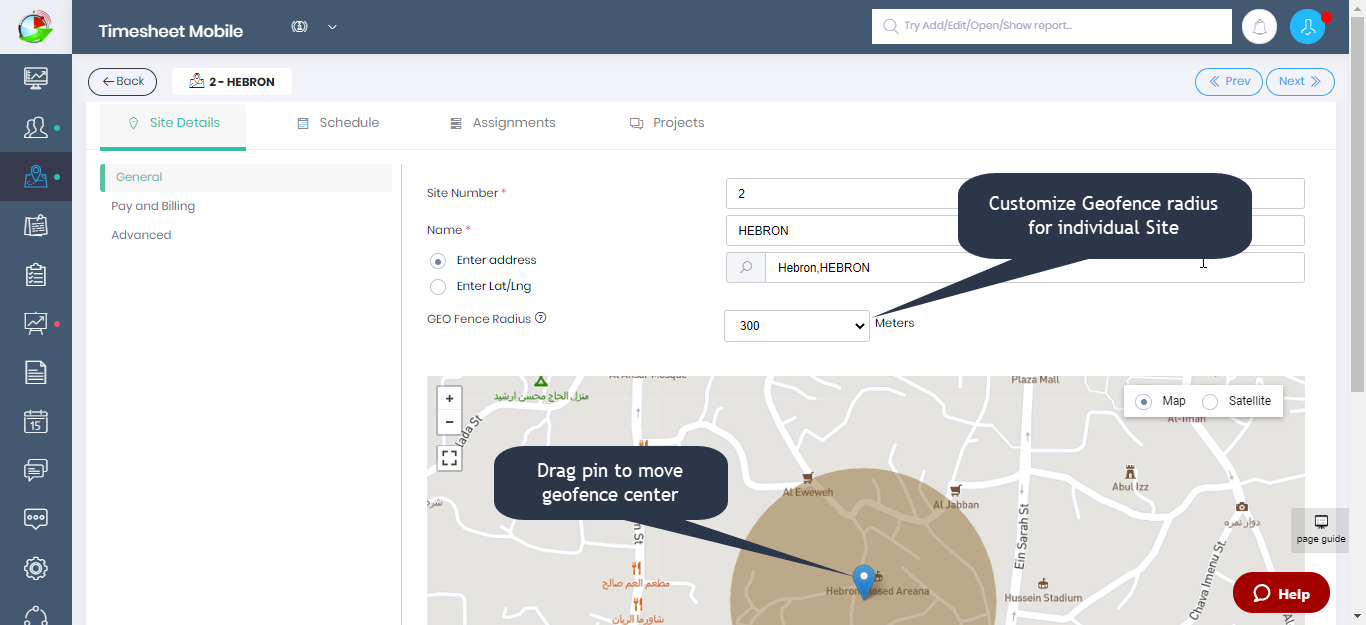Image resolution: width=1366 pixels, height=625 pixels.
Task: Click the Abul Izz landmark marker
Action: (x=1130, y=472)
